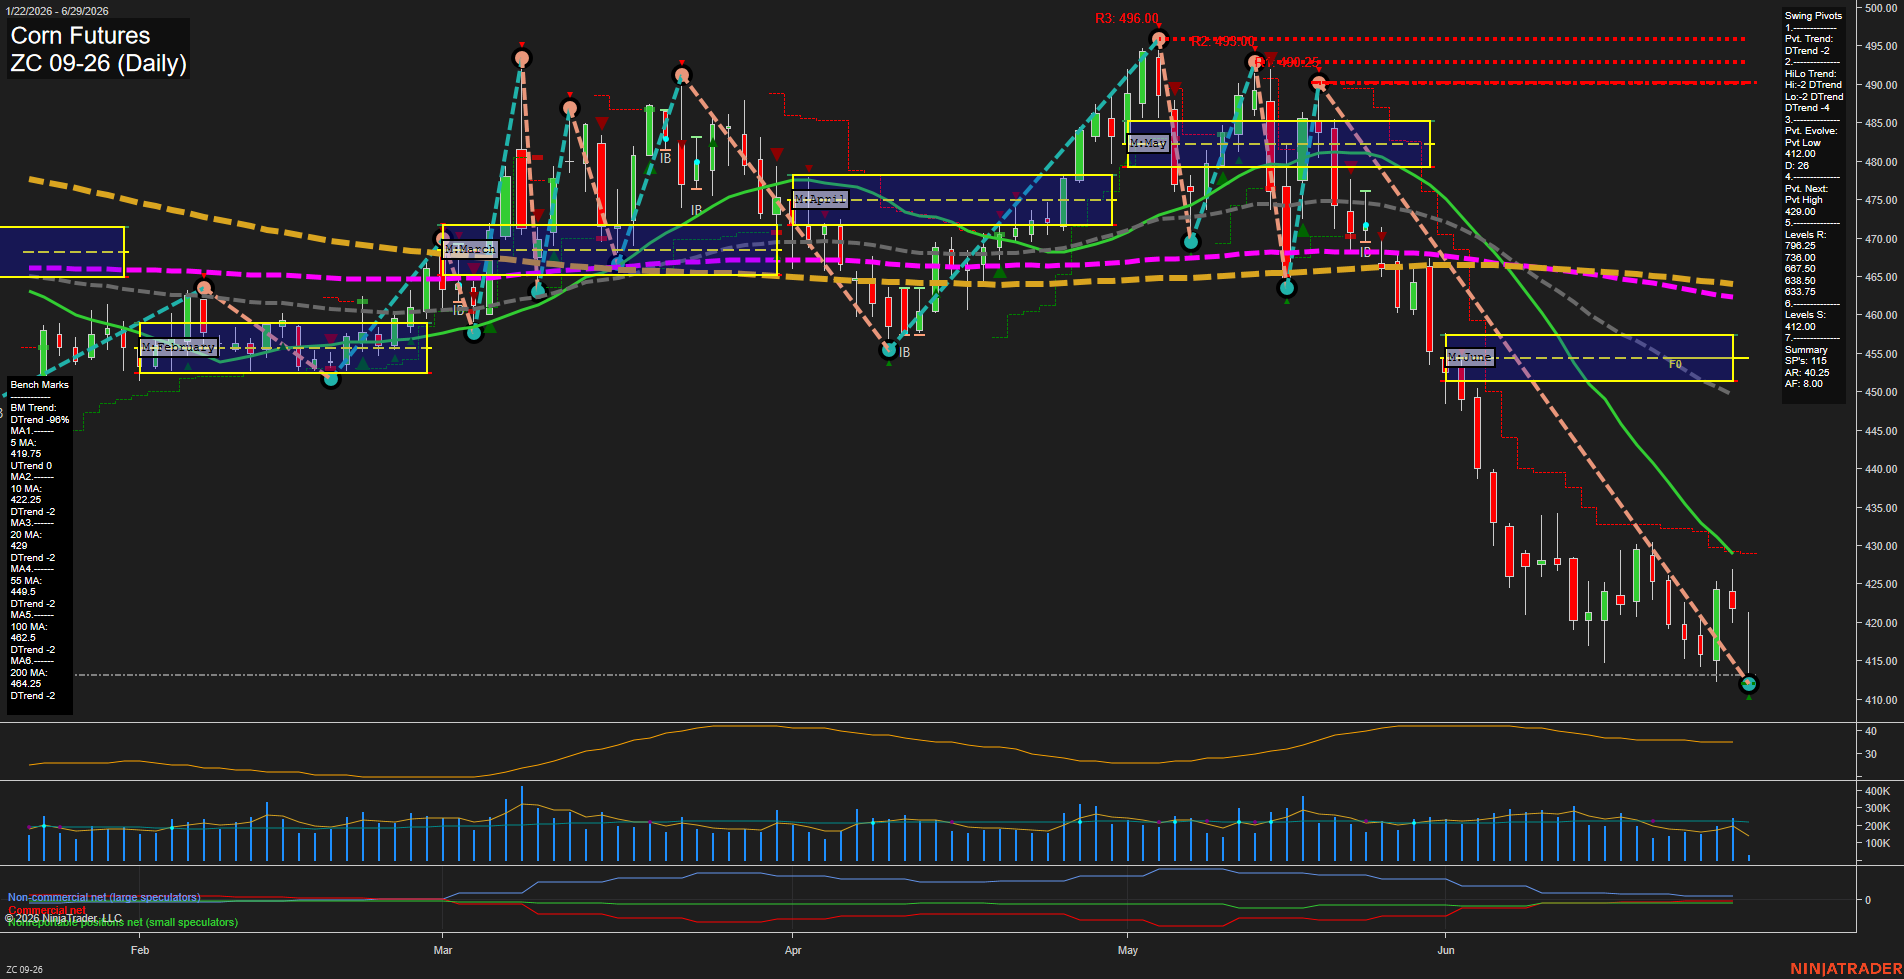Viewport: 1904px width, 979px height.
Task: Click the latest pivot low marker near 412
Action: click(1749, 684)
